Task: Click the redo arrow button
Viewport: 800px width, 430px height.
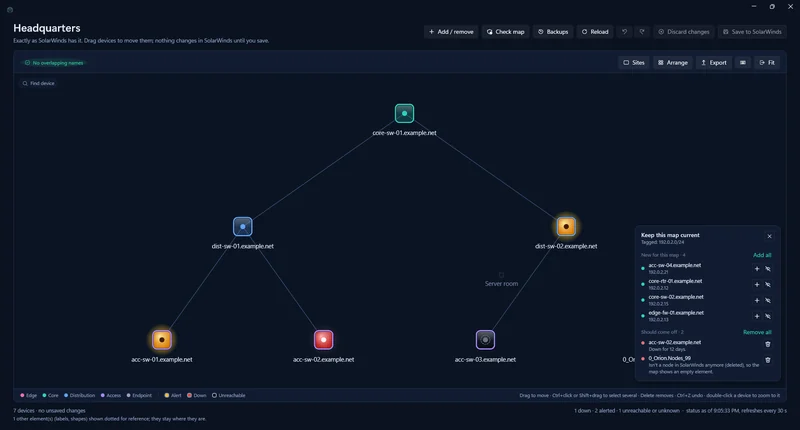Action: (642, 32)
